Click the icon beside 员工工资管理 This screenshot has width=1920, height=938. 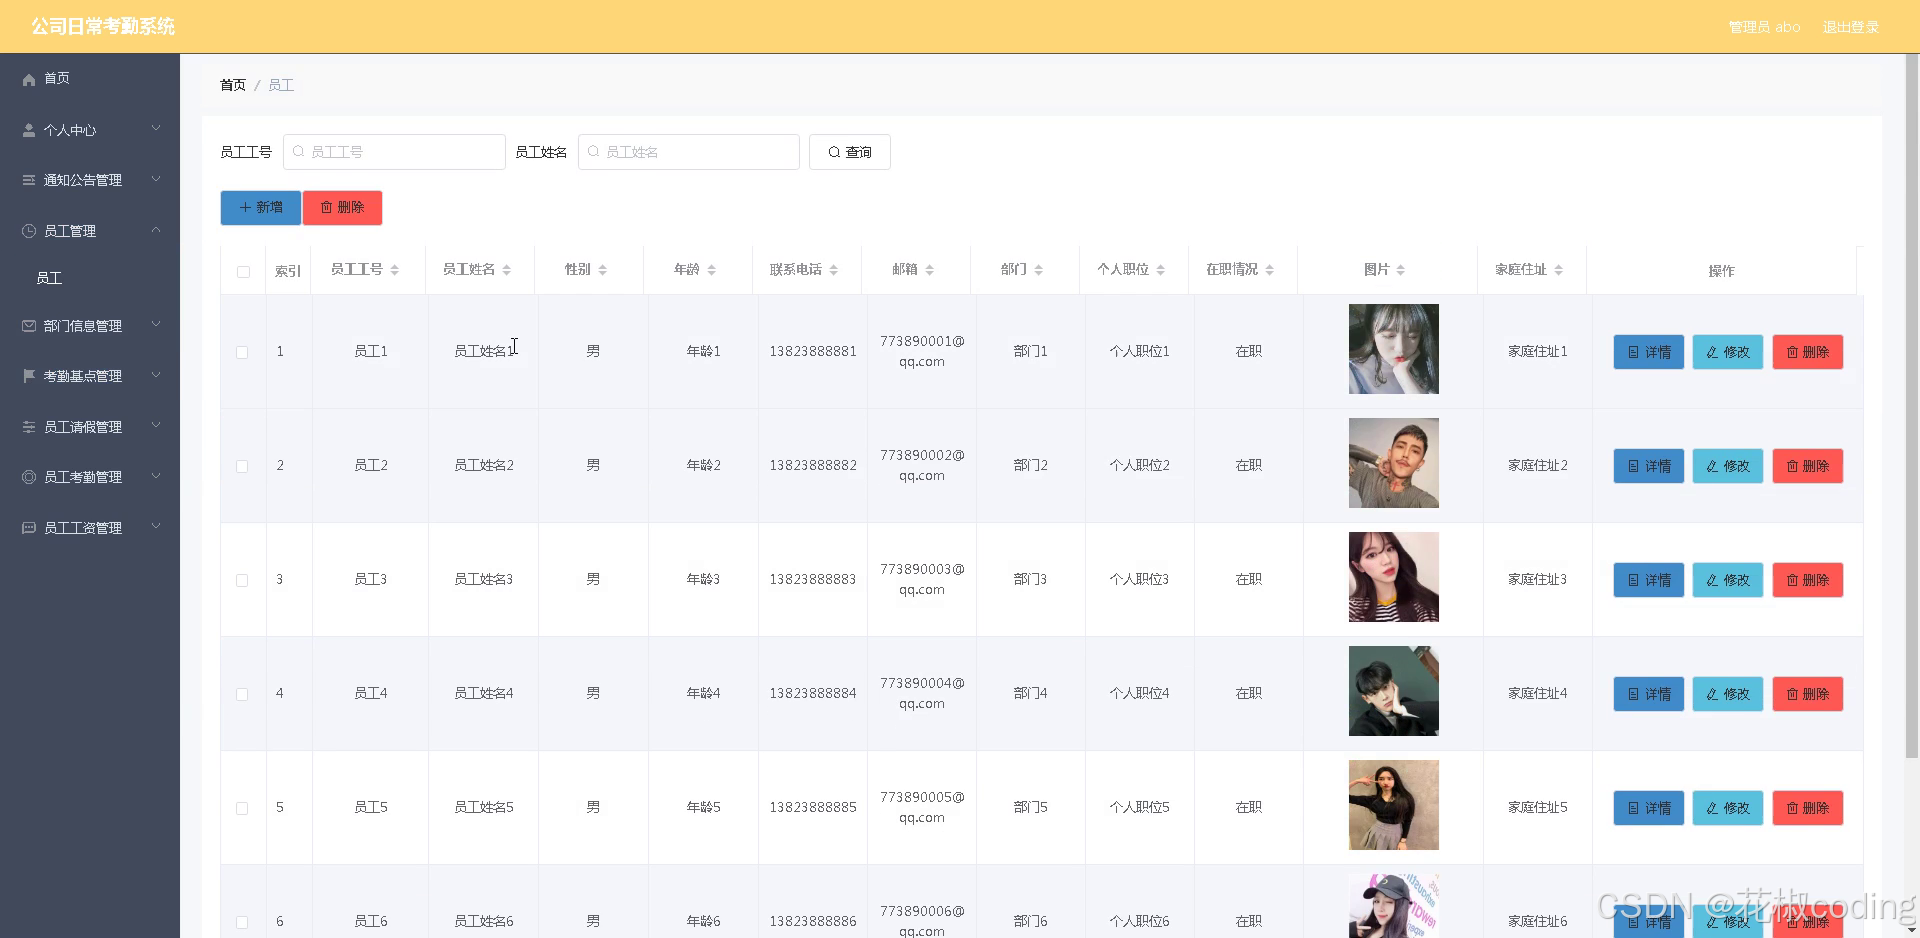(29, 528)
